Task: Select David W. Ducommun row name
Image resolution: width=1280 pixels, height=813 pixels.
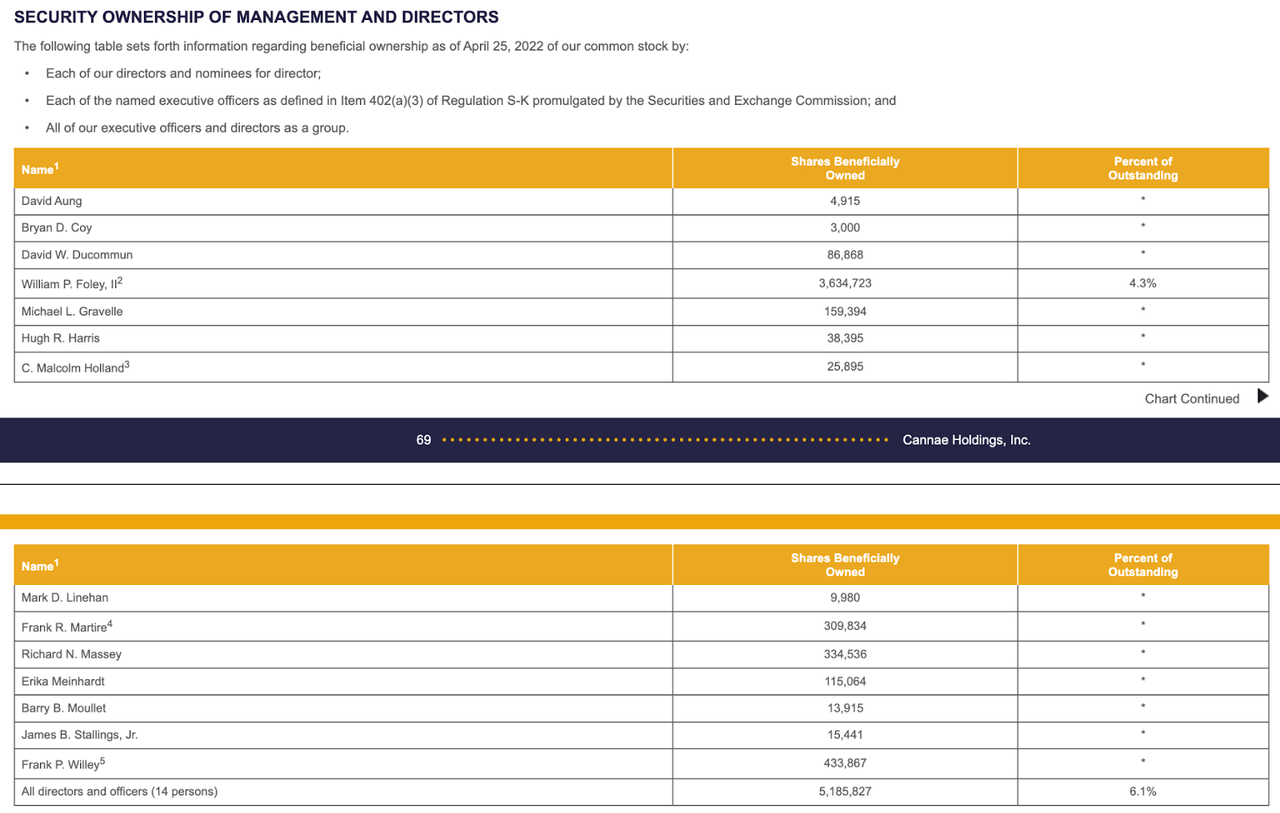Action: 77,255
